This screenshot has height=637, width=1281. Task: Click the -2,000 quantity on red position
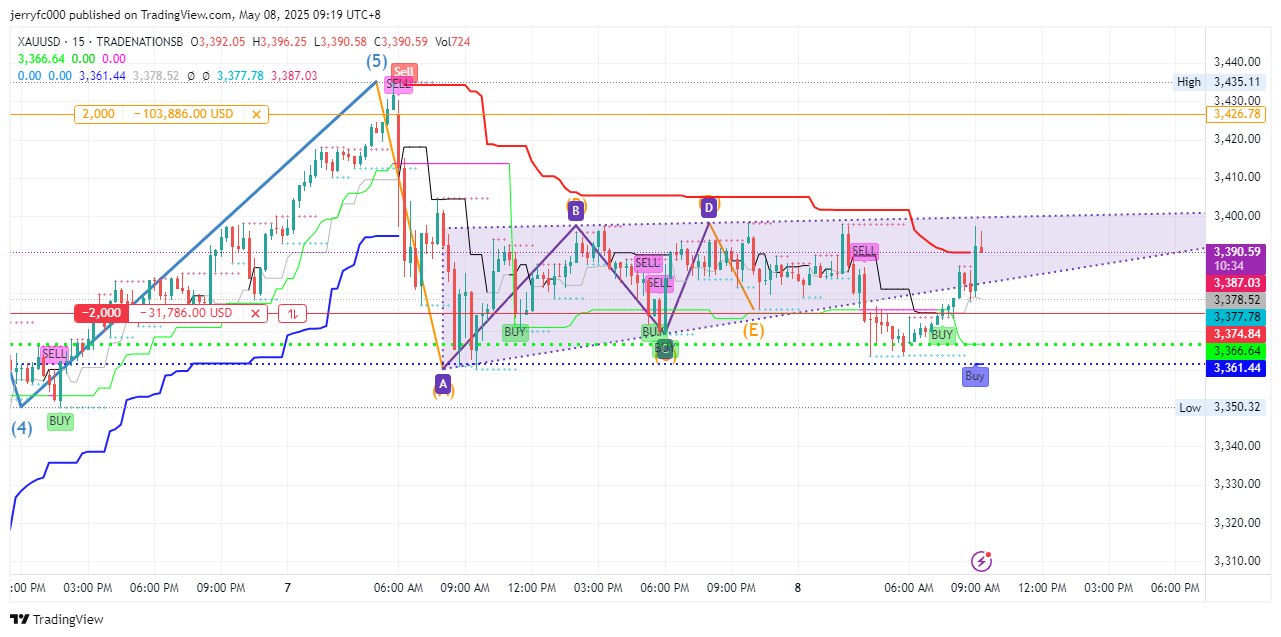tap(102, 313)
